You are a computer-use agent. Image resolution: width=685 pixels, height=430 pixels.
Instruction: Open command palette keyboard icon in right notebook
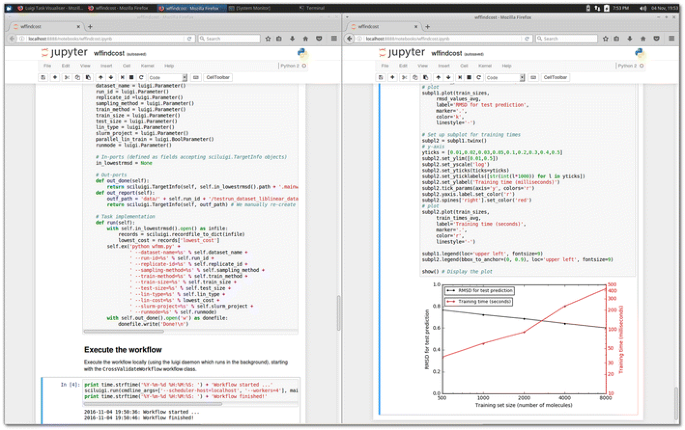pos(533,77)
